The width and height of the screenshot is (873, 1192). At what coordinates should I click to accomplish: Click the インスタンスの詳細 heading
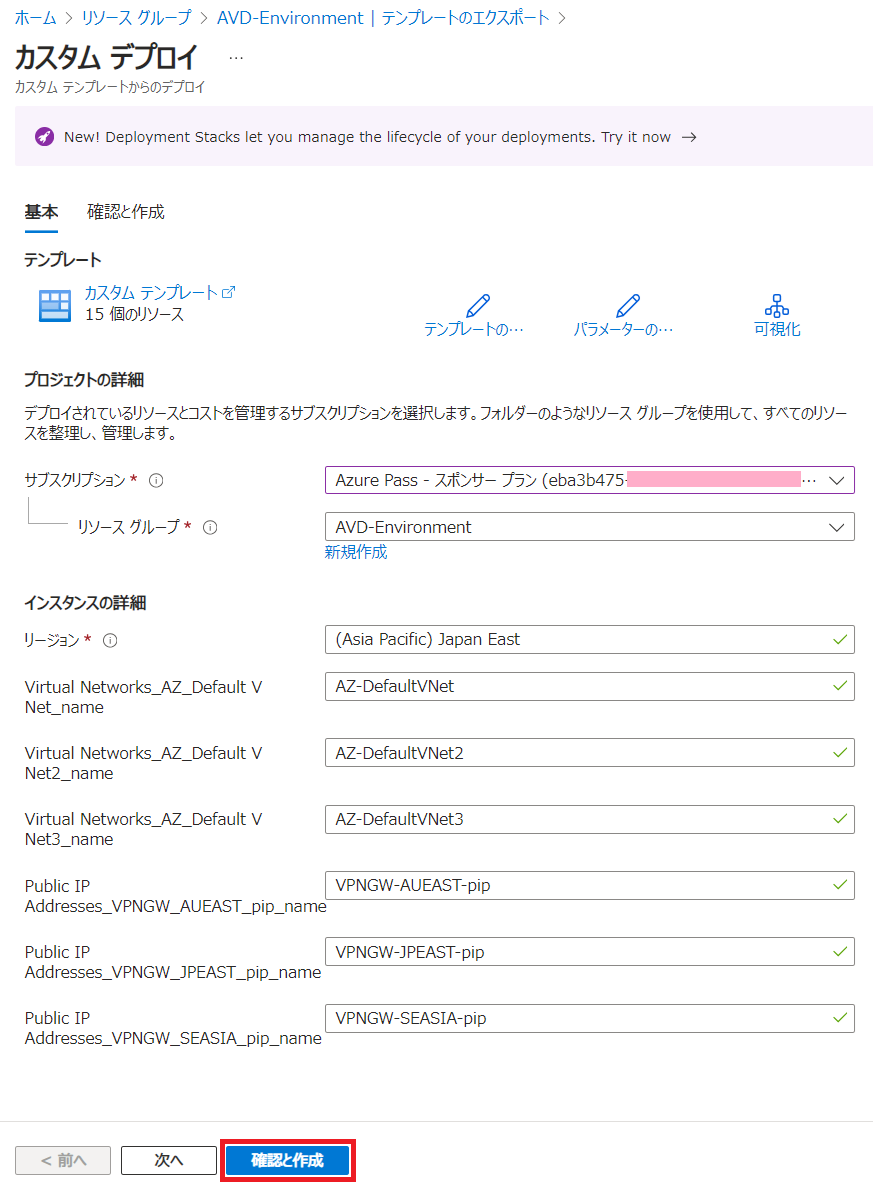[85, 603]
